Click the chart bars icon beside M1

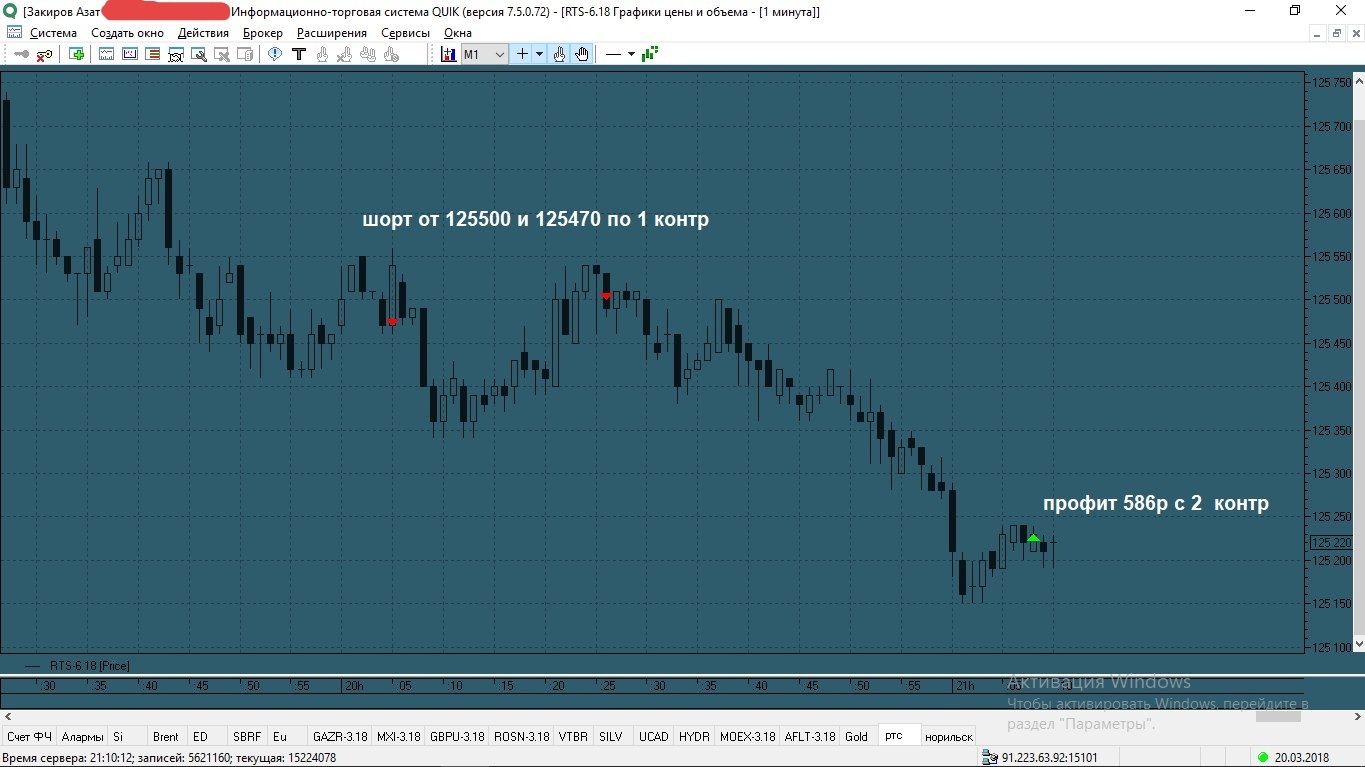[448, 54]
